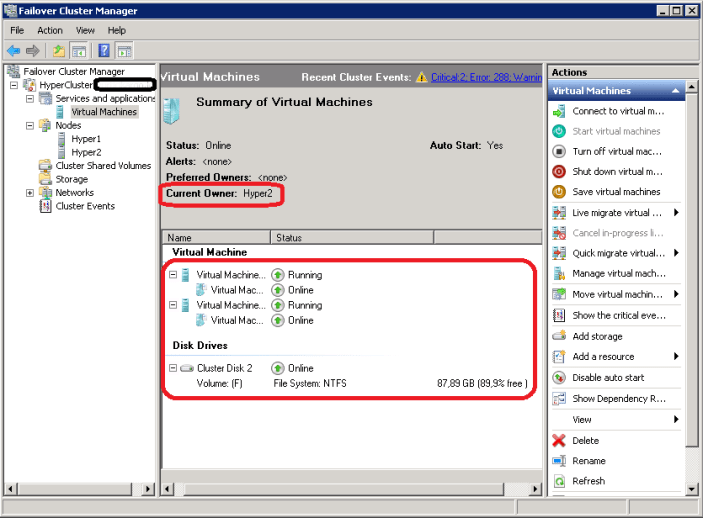Click the Up one level toolbar icon
This screenshot has height=518, width=703.
pos(58,50)
